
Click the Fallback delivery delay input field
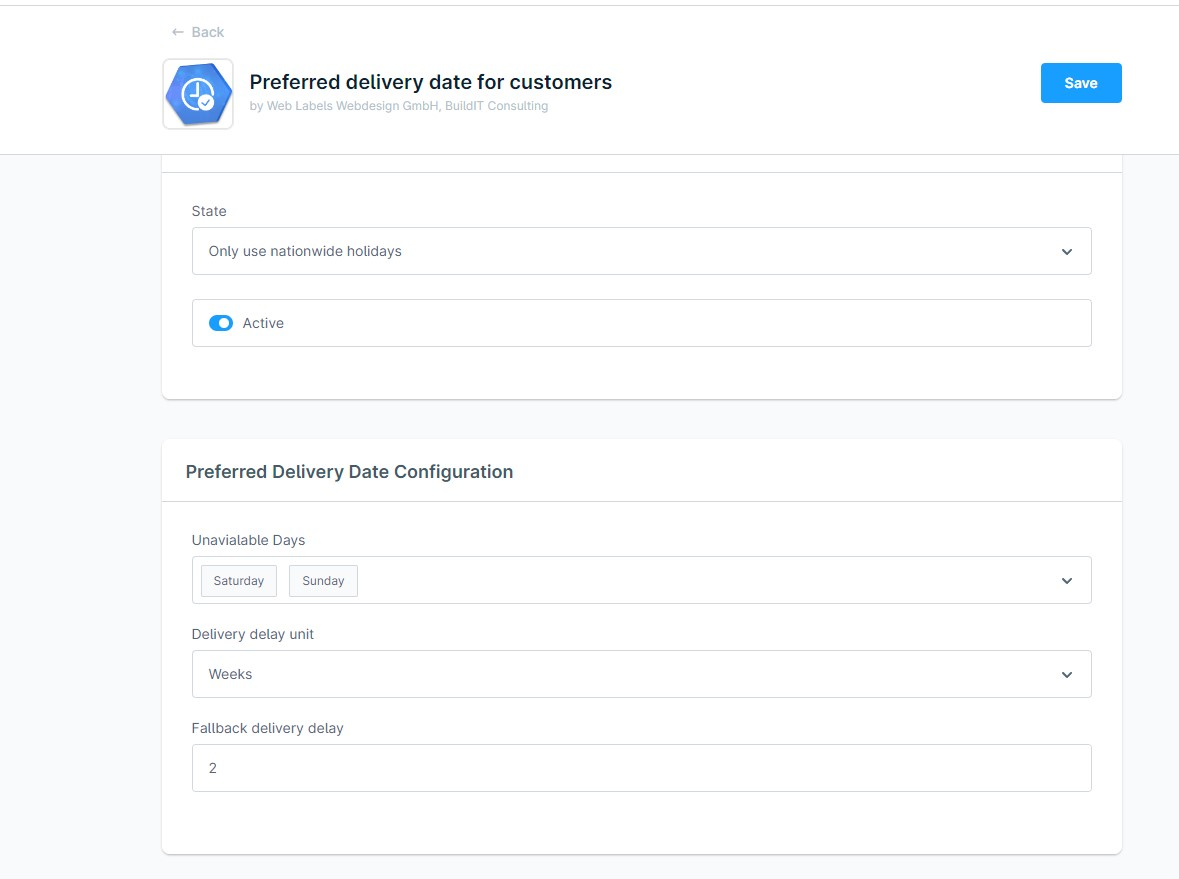pos(641,767)
